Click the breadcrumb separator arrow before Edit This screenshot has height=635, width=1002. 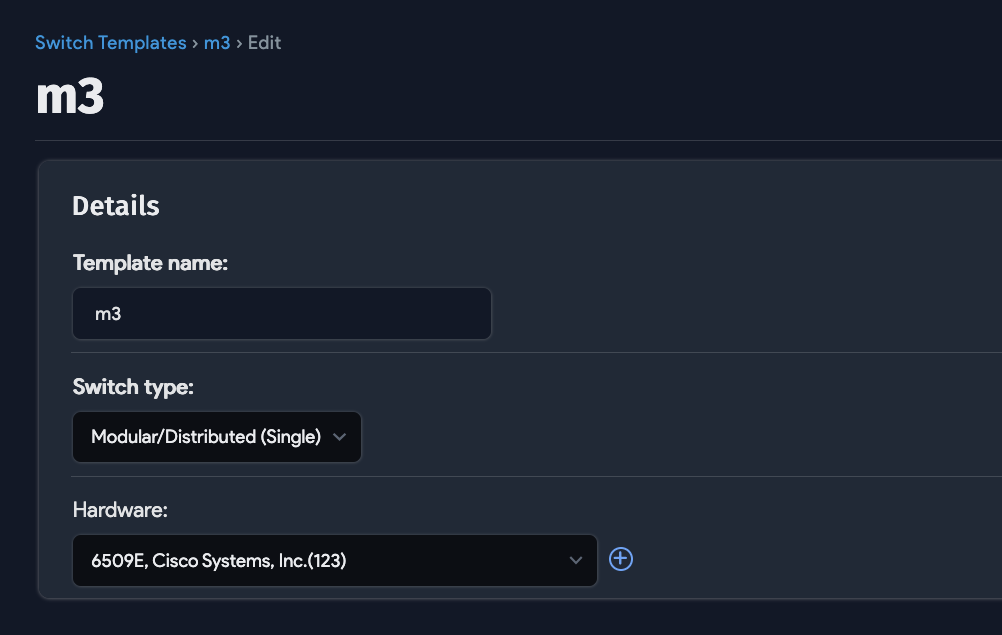pos(239,43)
